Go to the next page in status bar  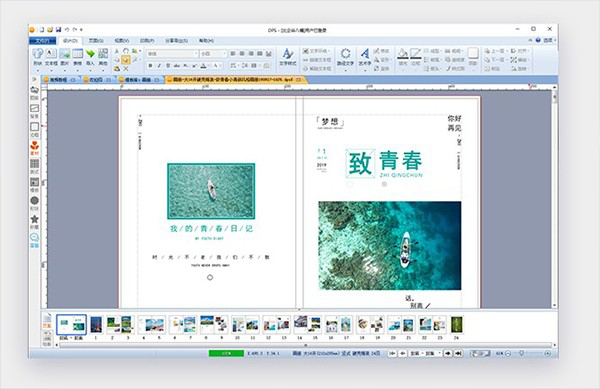(x=448, y=353)
